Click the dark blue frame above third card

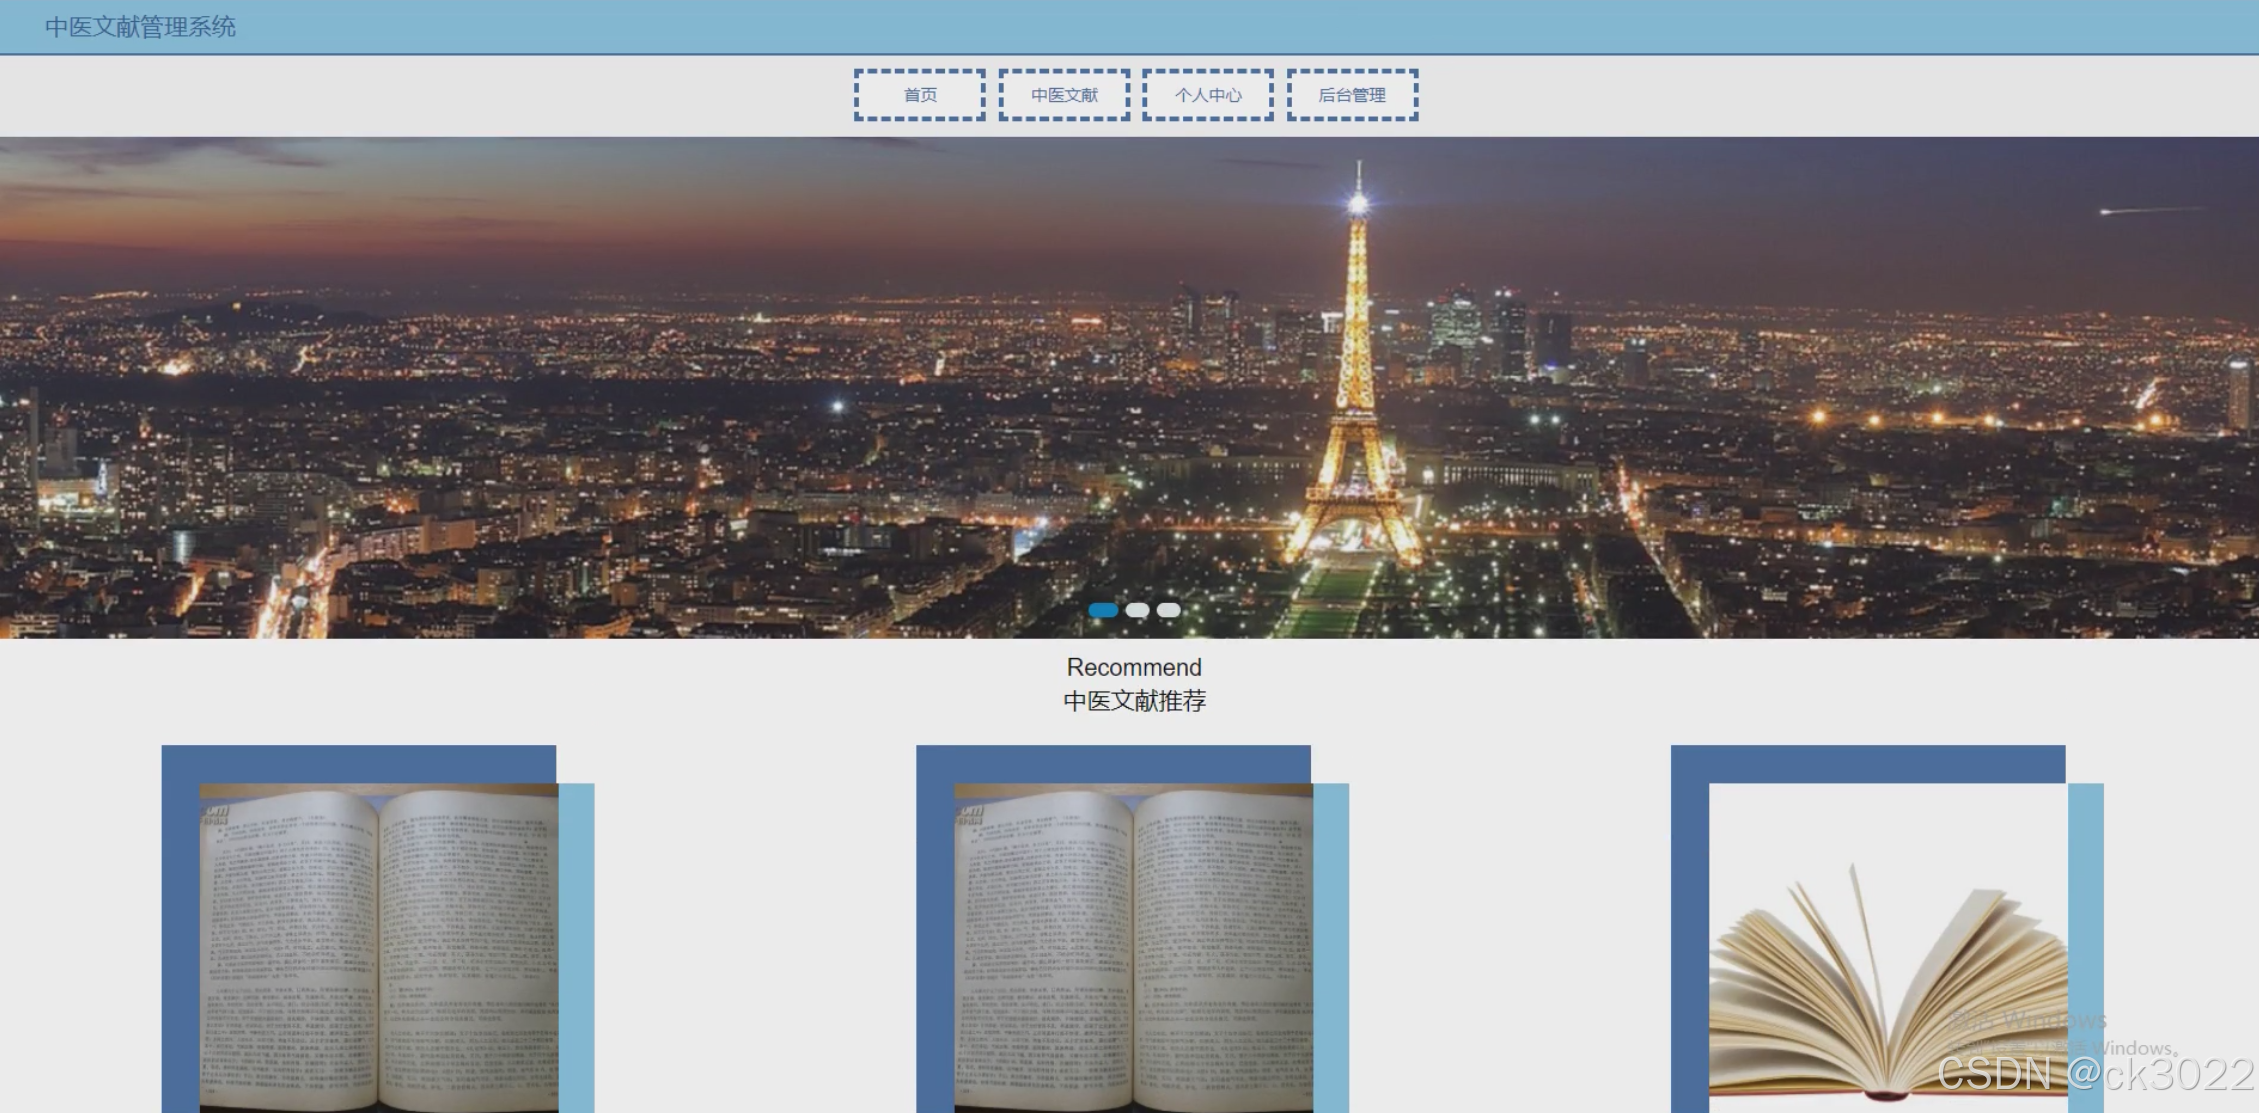tap(1867, 764)
